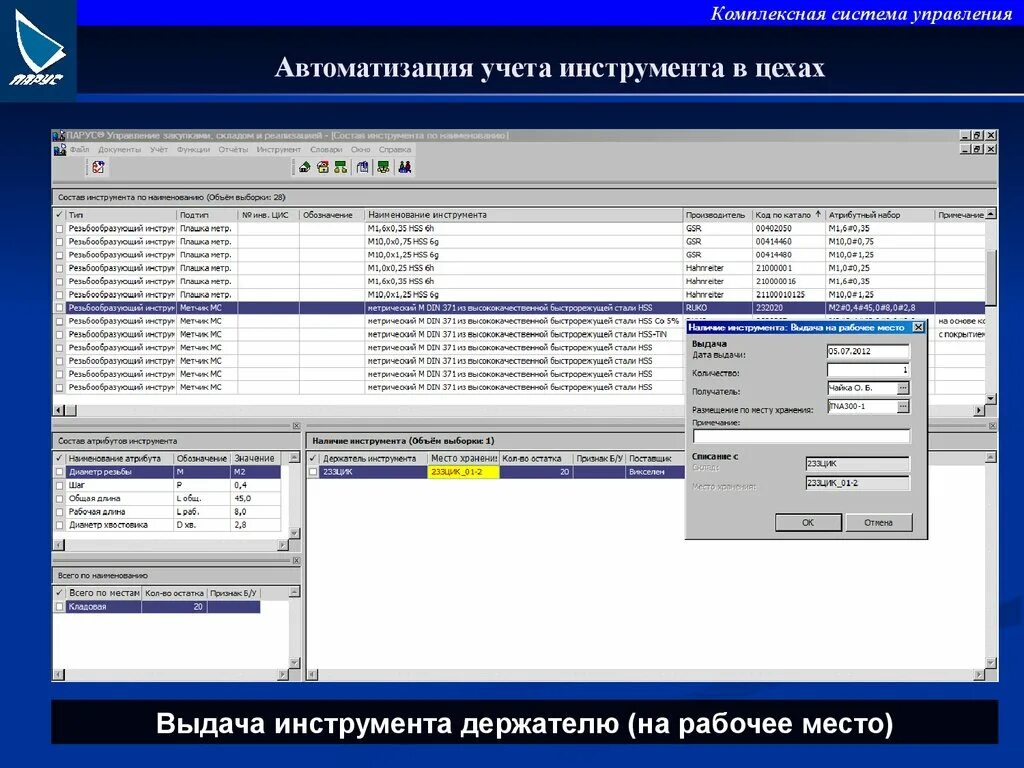Click the Дата выдачи field showing 05.07.2012
The image size is (1024, 768).
pos(868,351)
